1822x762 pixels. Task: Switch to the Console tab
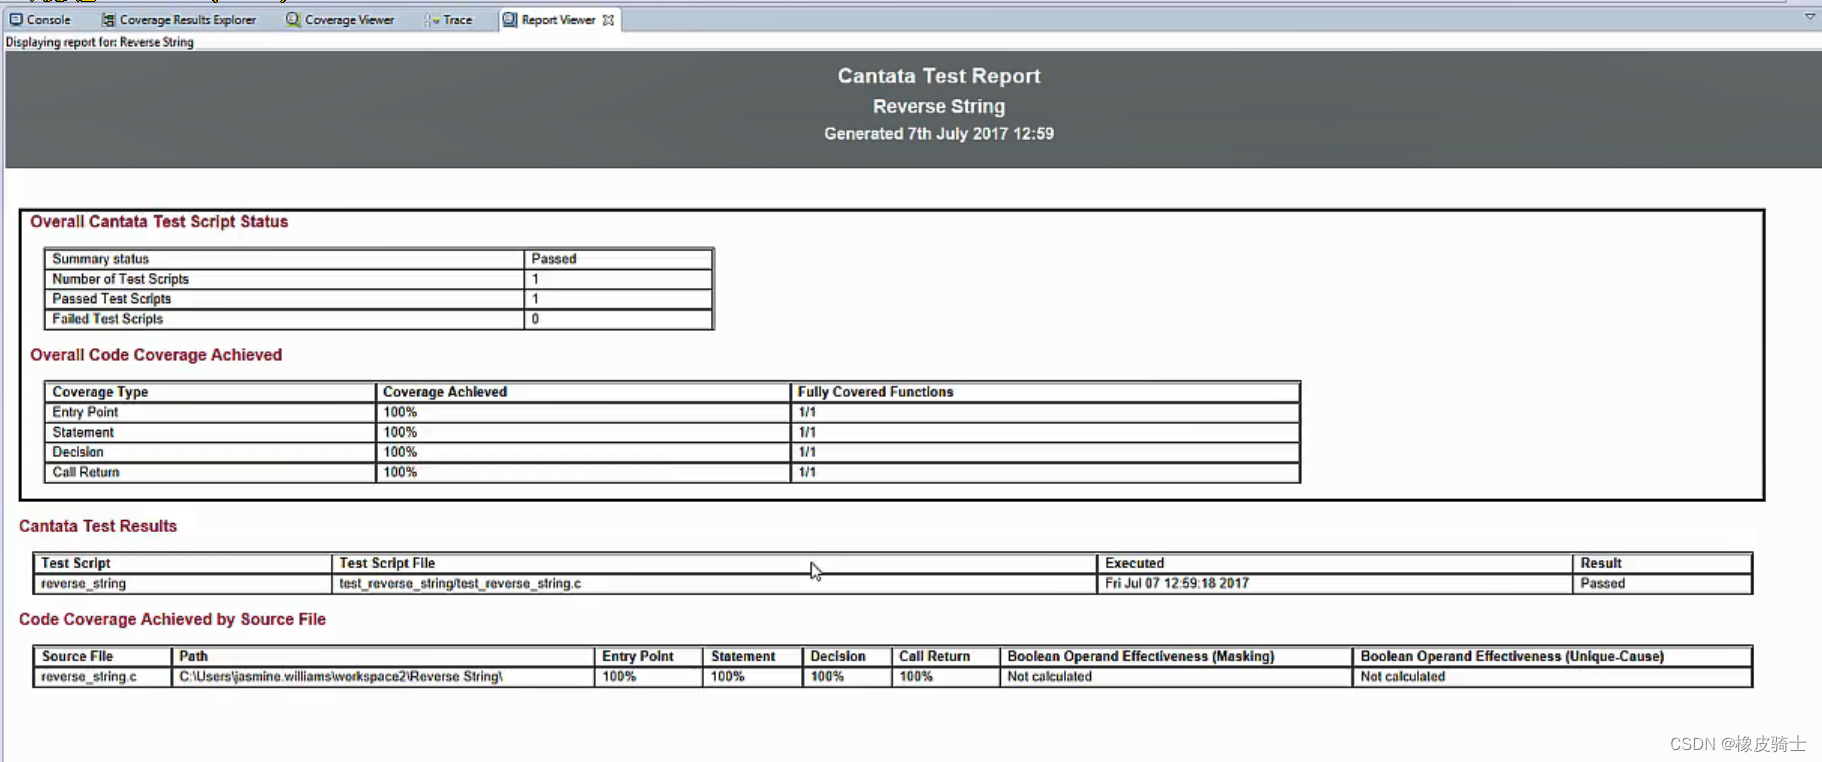click(40, 20)
